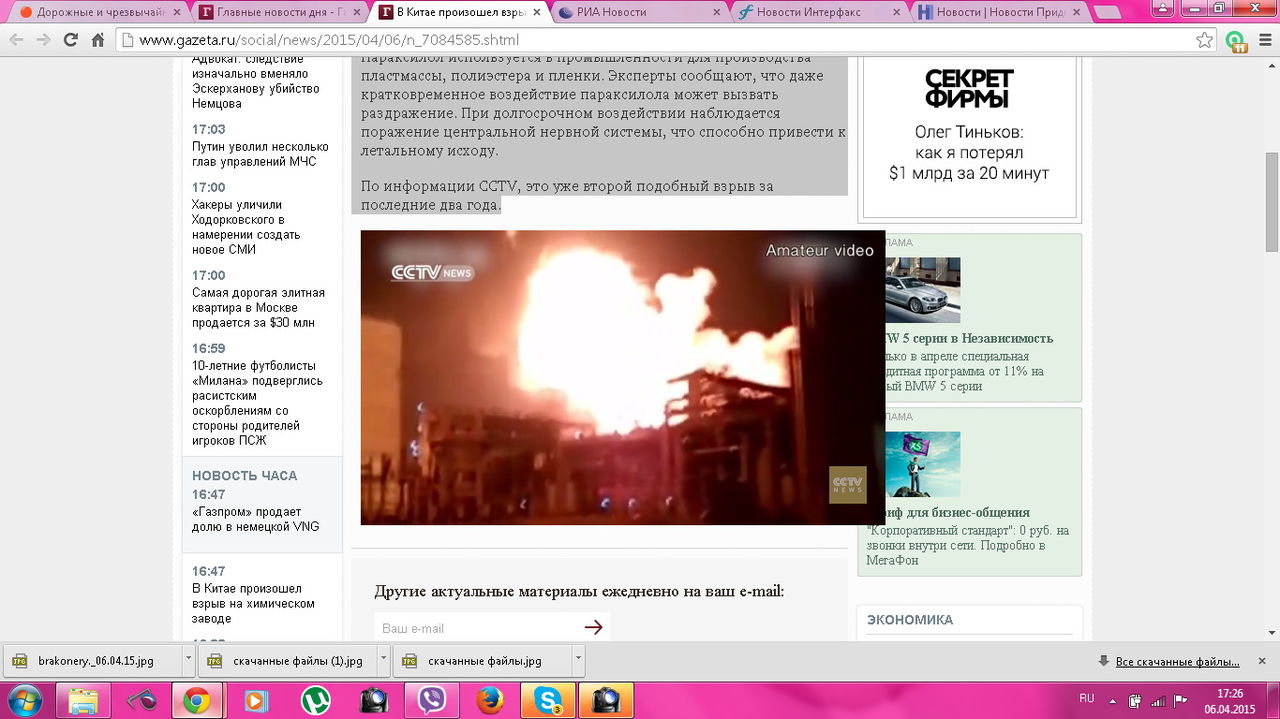Image resolution: width=1280 pixels, height=719 pixels.
Task: Open Самая дорогая элитная квартира news
Action: [258, 308]
